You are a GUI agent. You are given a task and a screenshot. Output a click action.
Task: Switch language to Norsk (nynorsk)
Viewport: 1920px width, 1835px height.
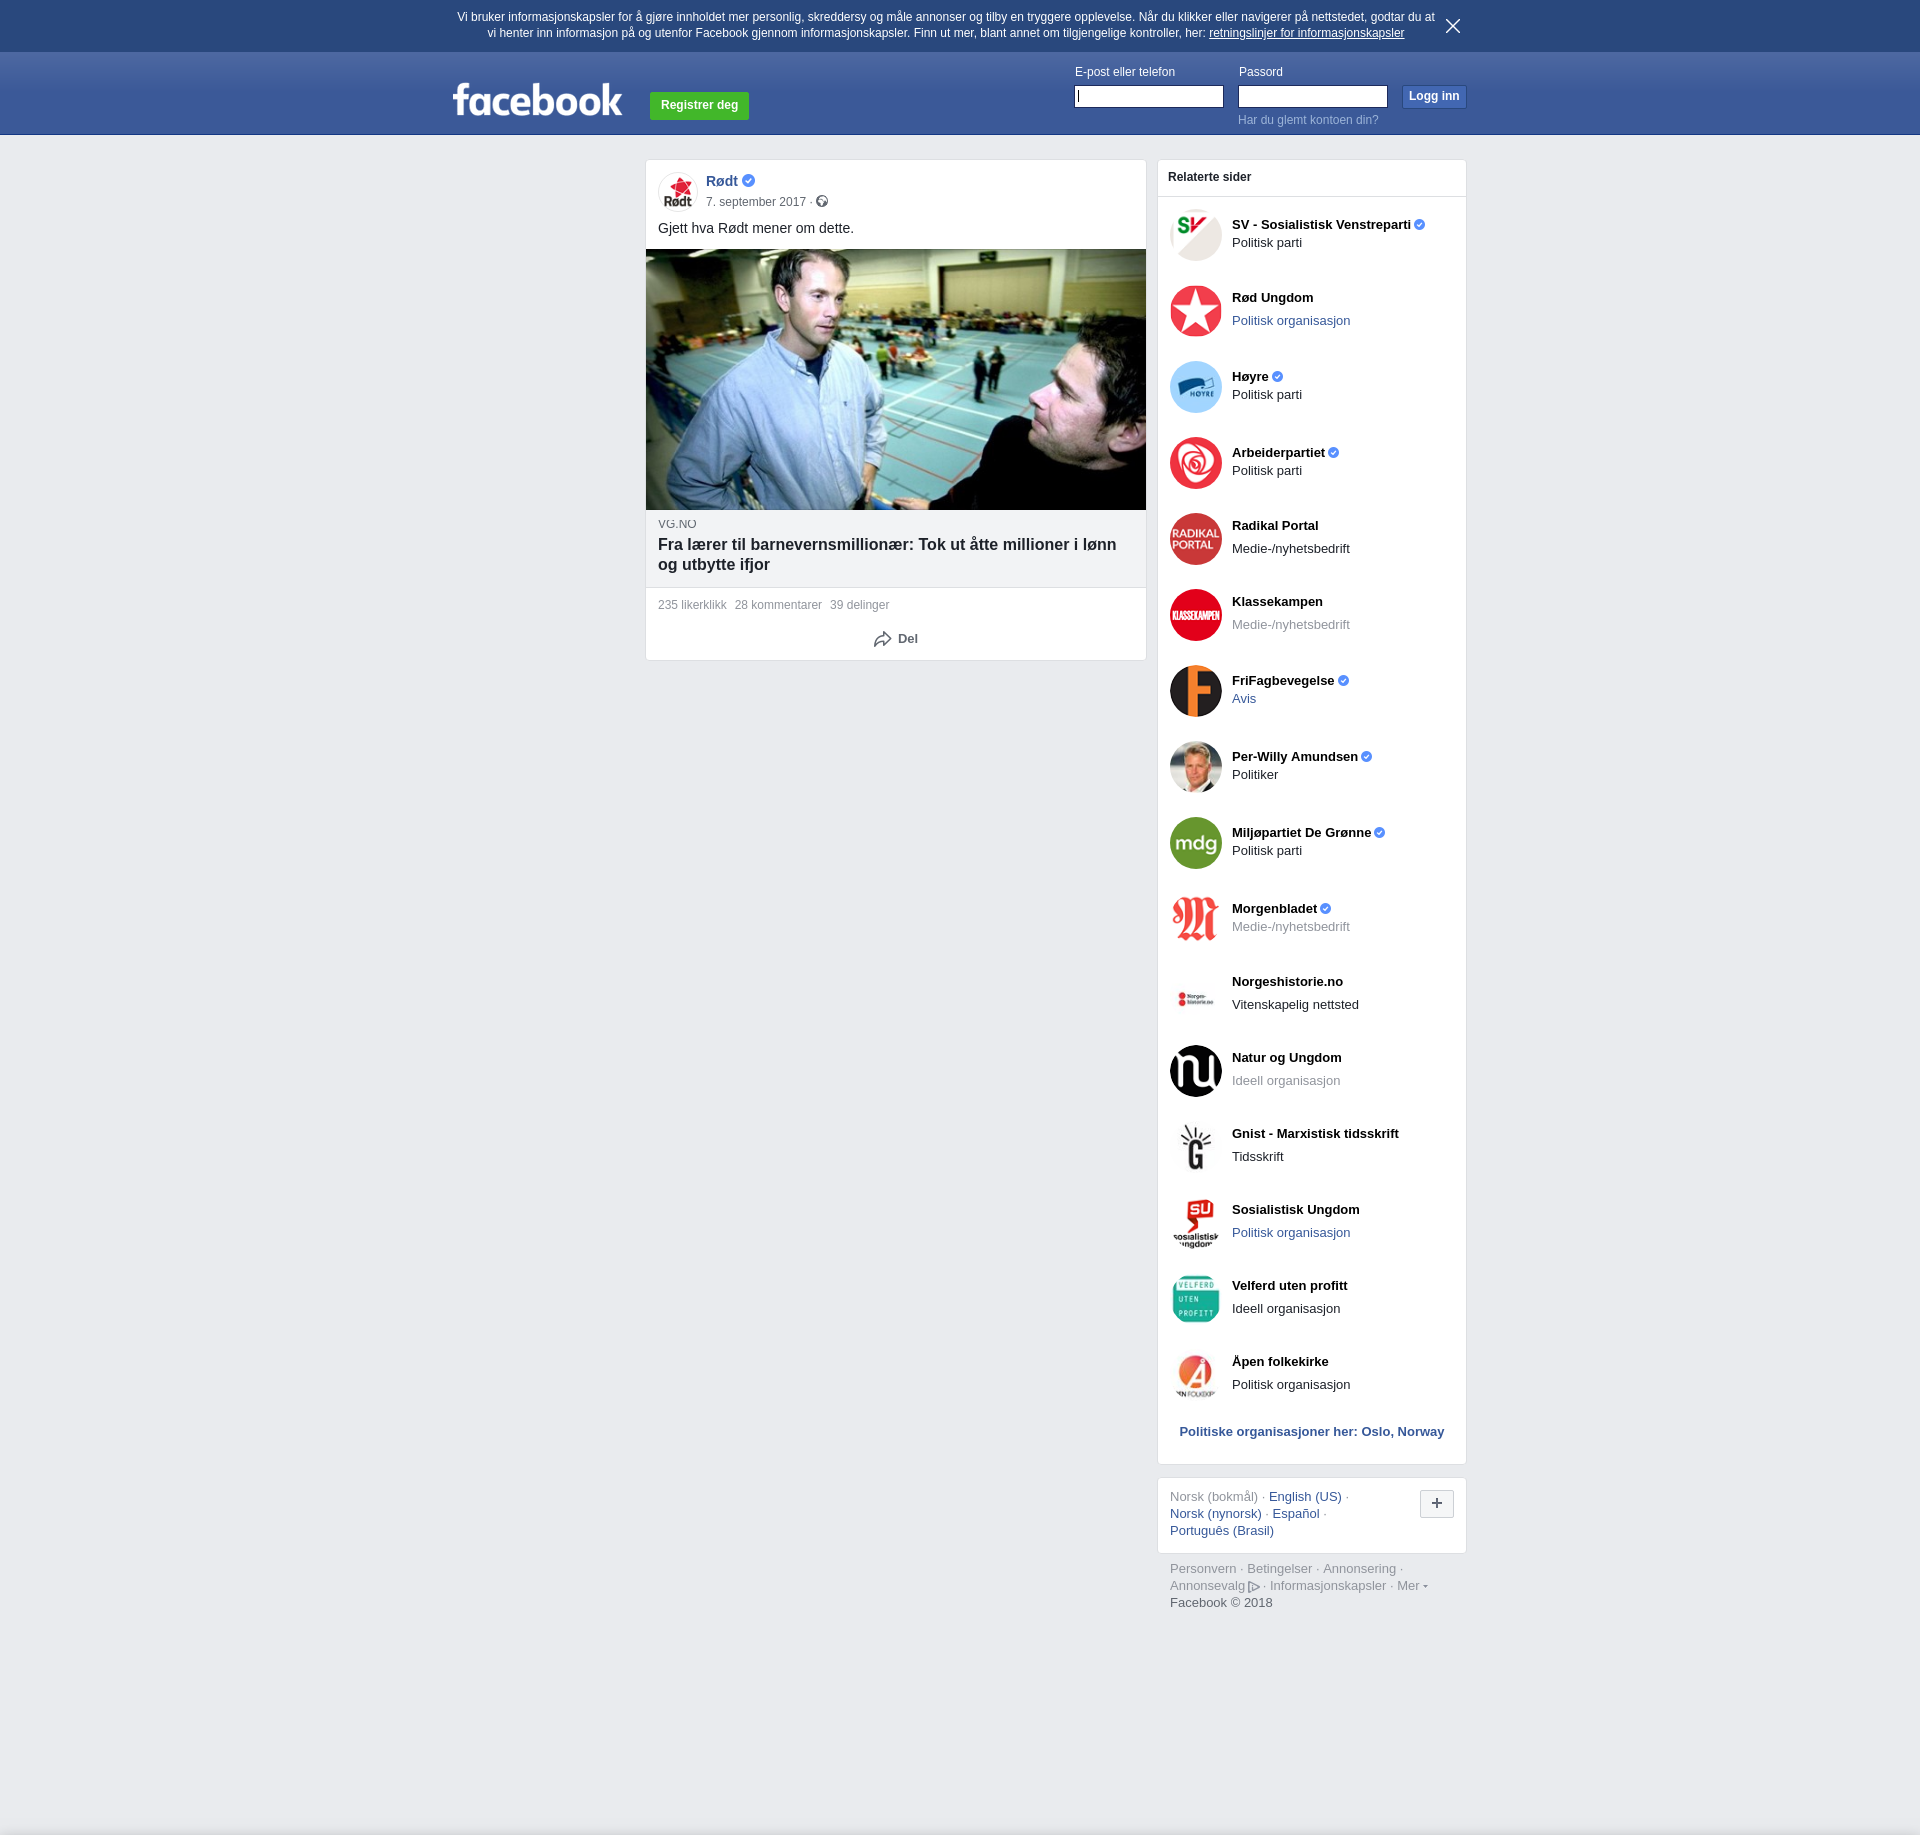(x=1216, y=1514)
